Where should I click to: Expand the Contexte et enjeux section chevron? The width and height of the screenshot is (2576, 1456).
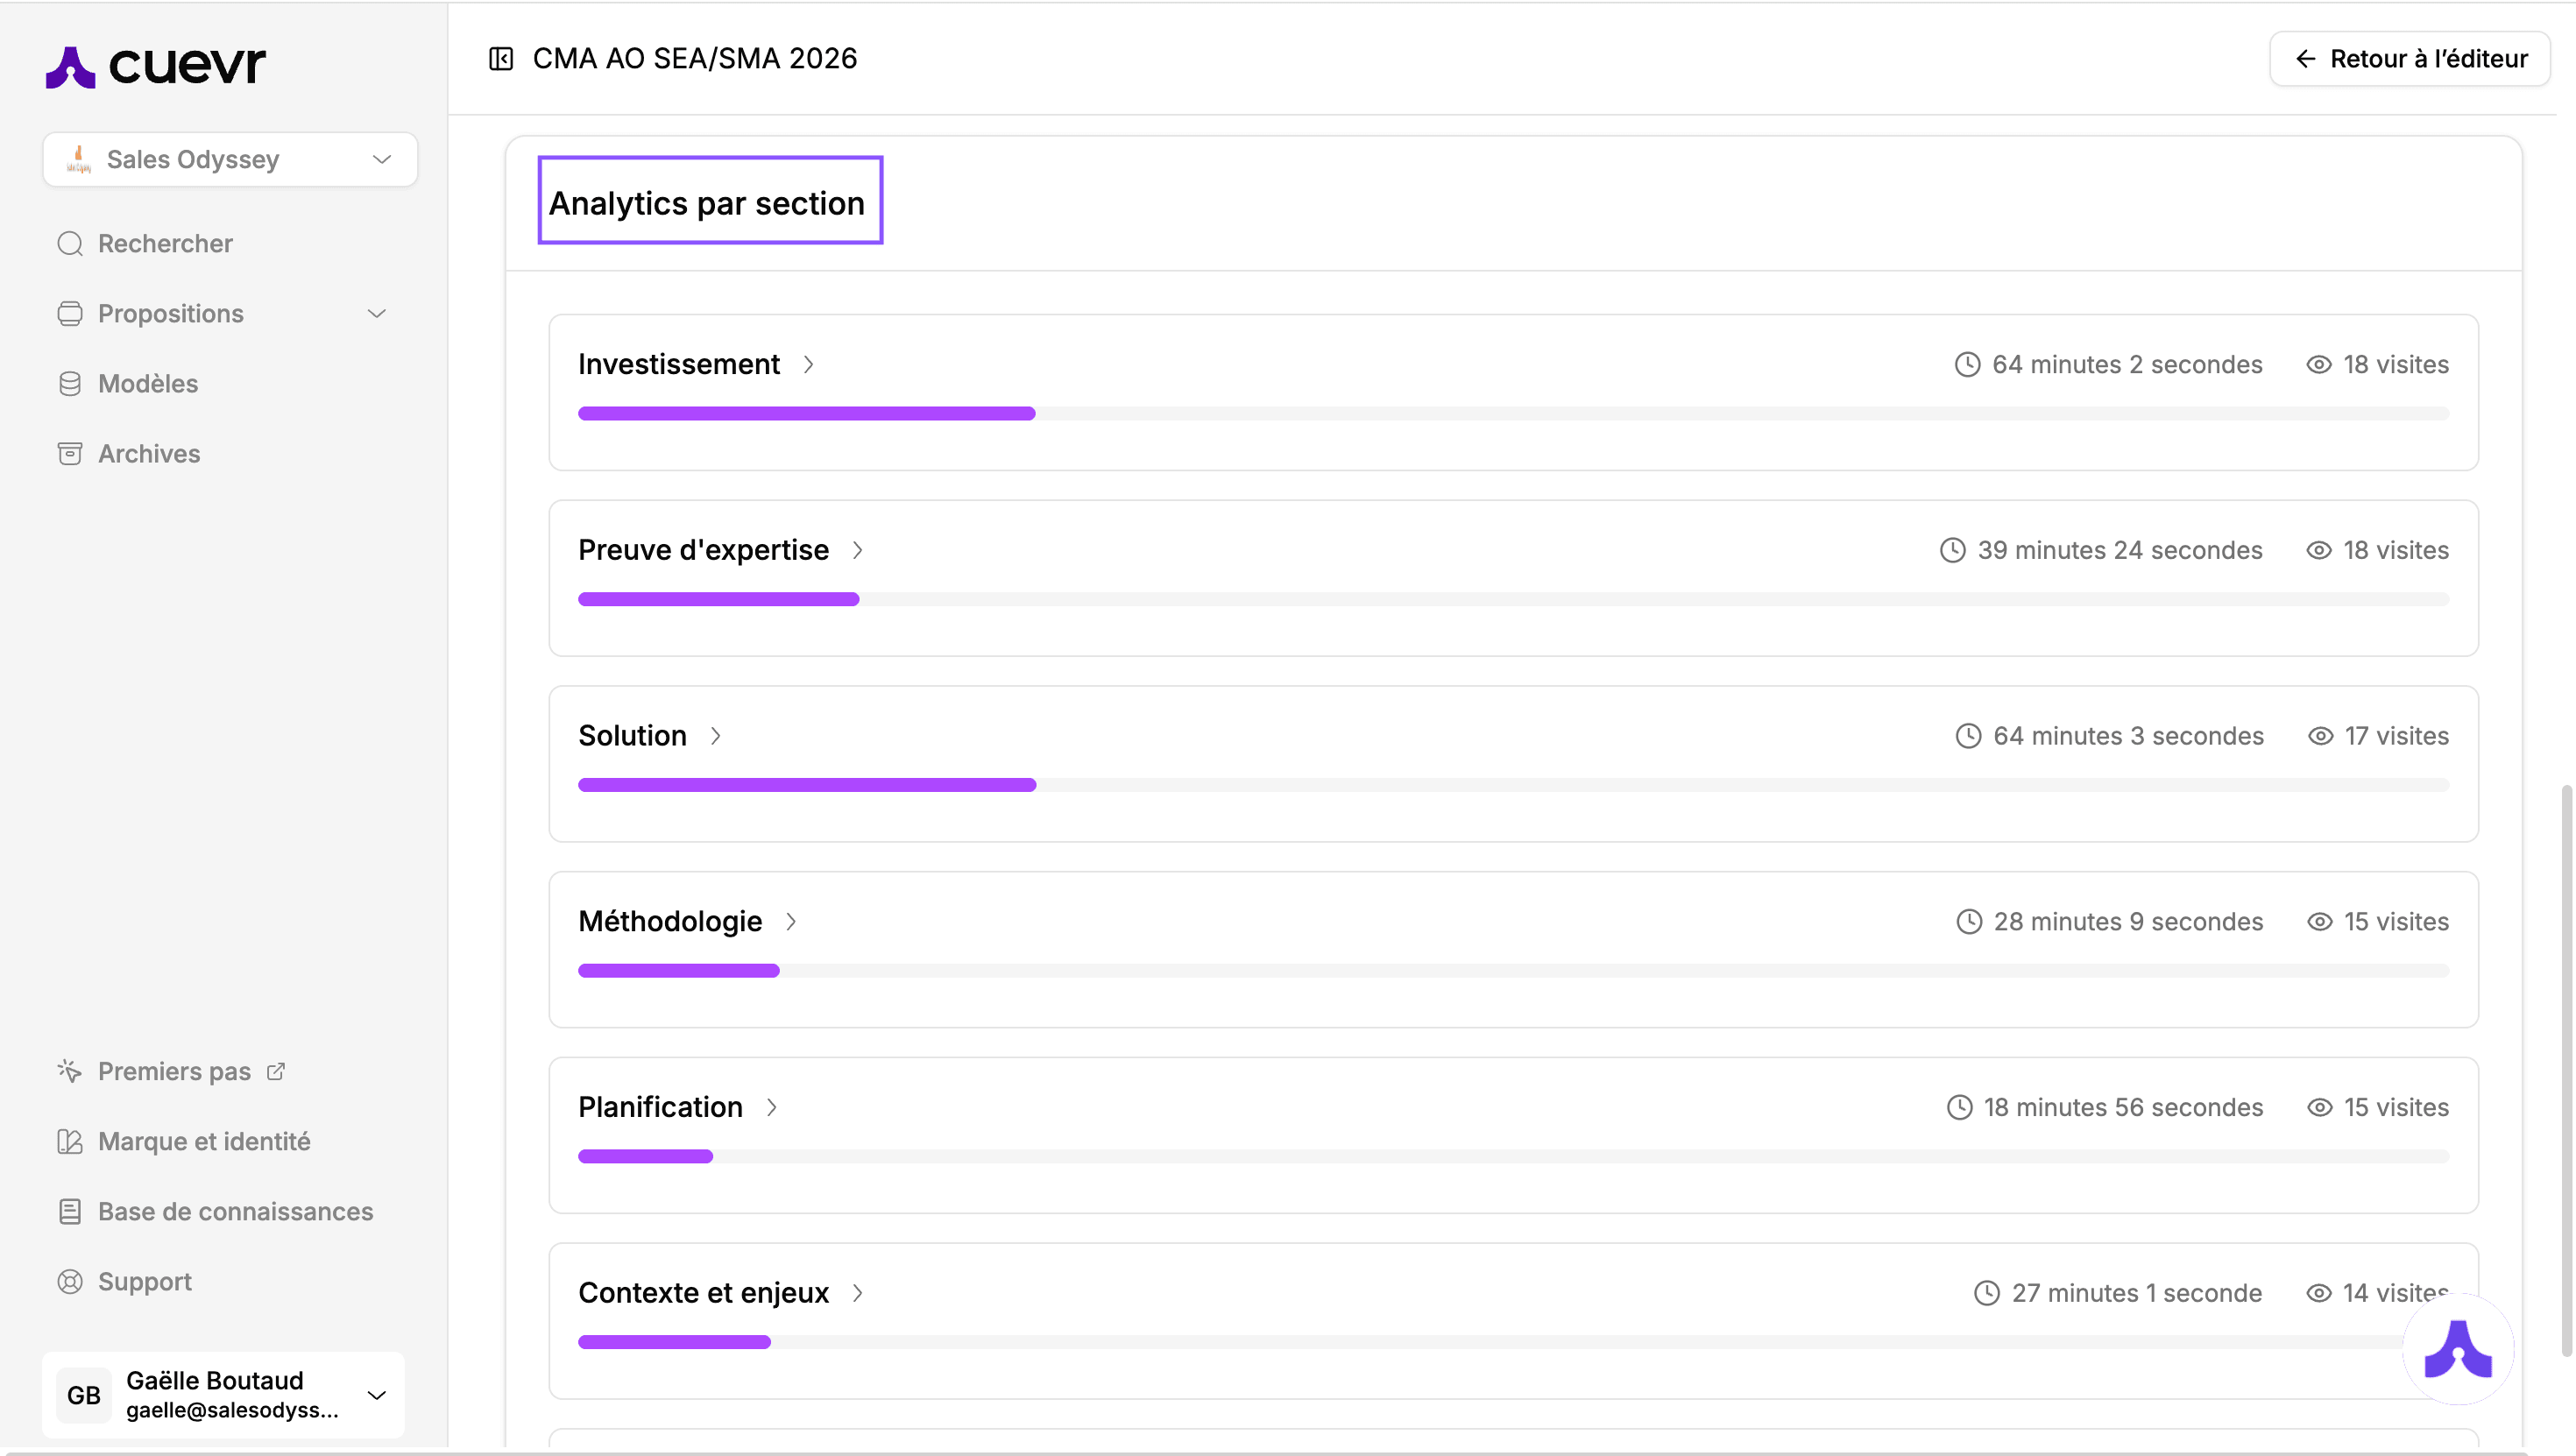click(858, 1293)
